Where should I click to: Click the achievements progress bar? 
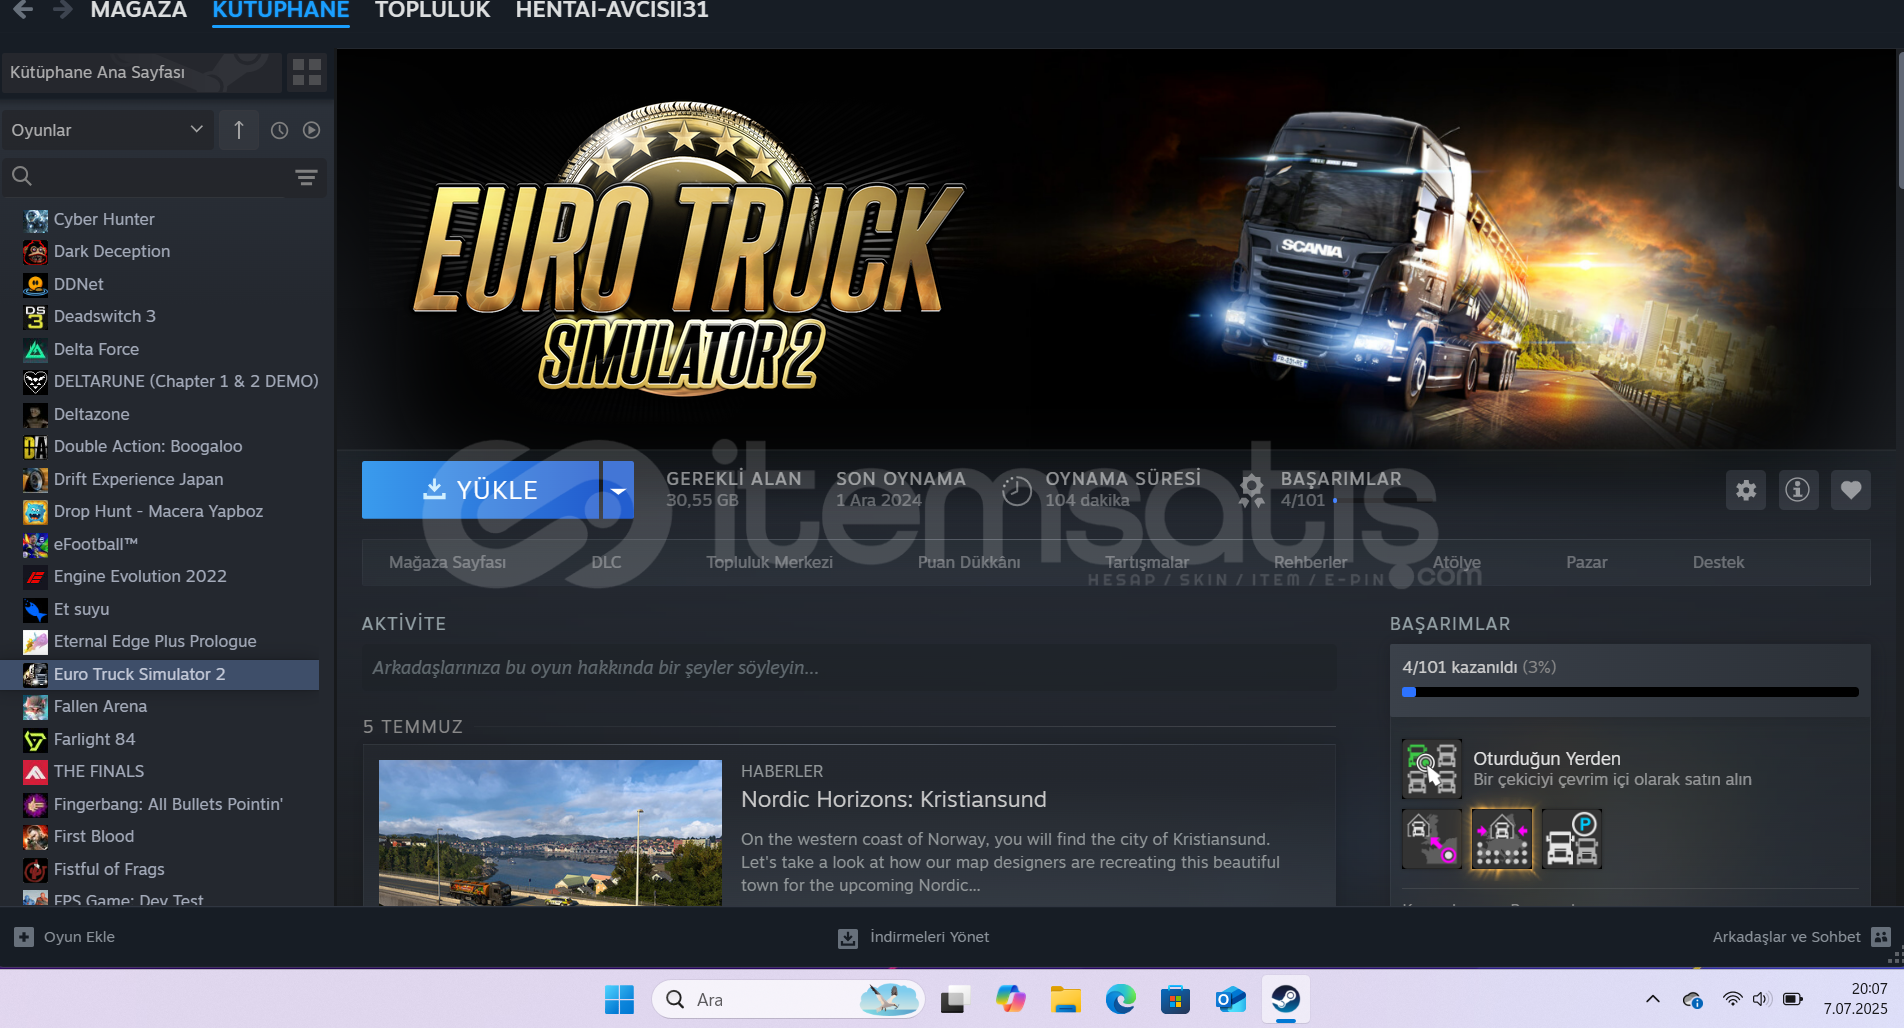(1630, 692)
